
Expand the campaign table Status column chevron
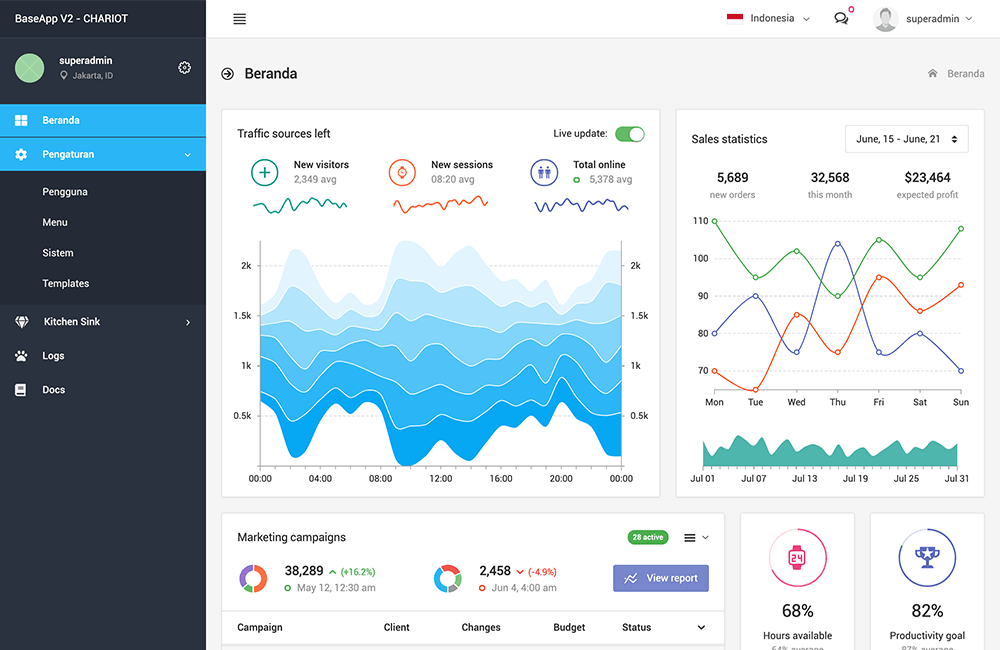pos(701,628)
